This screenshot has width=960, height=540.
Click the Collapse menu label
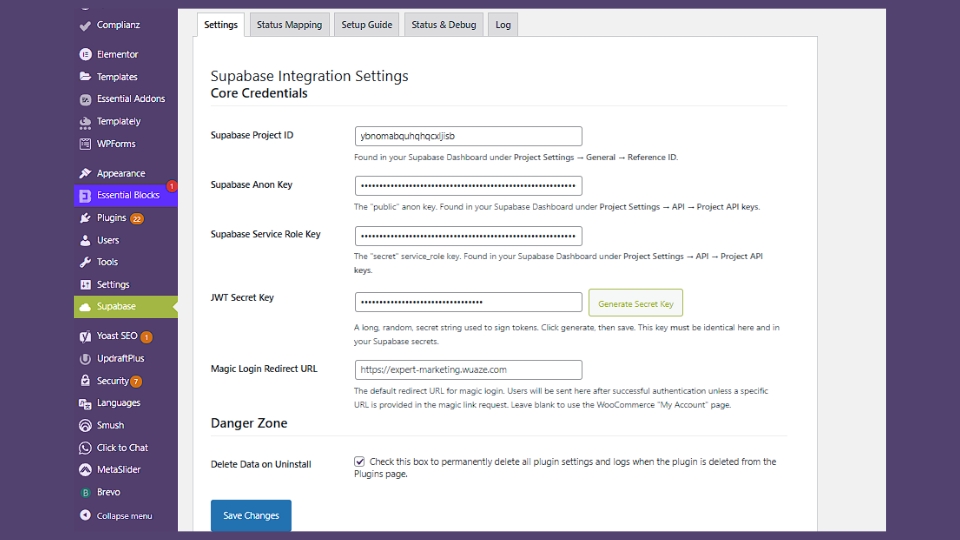tap(124, 516)
